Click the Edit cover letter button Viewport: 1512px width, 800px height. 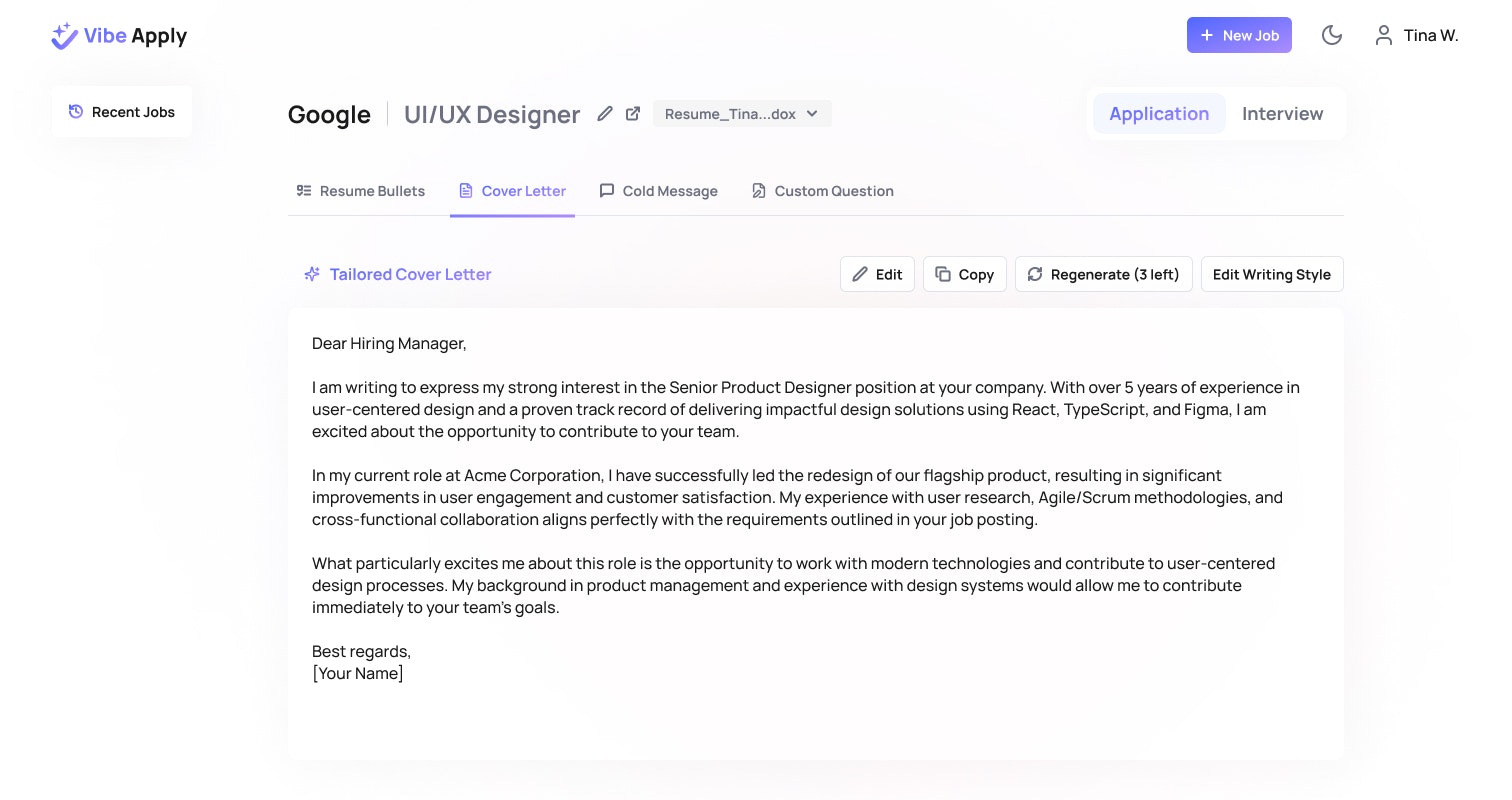coord(877,274)
